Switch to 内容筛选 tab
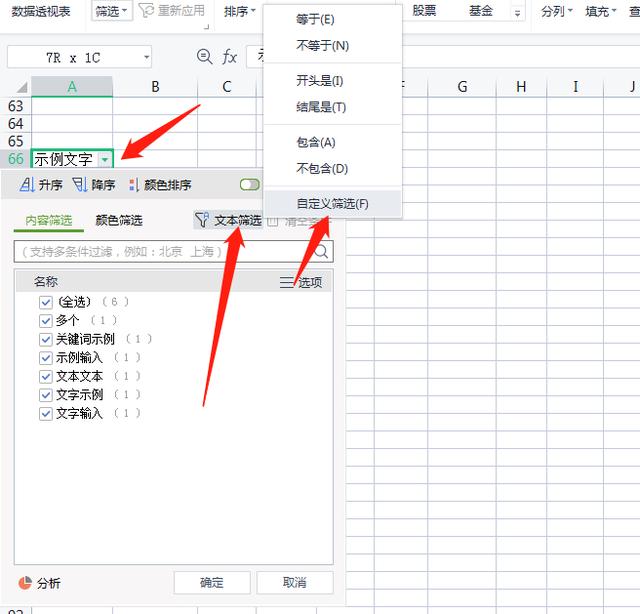Screen dimensions: 640x614 point(49,220)
